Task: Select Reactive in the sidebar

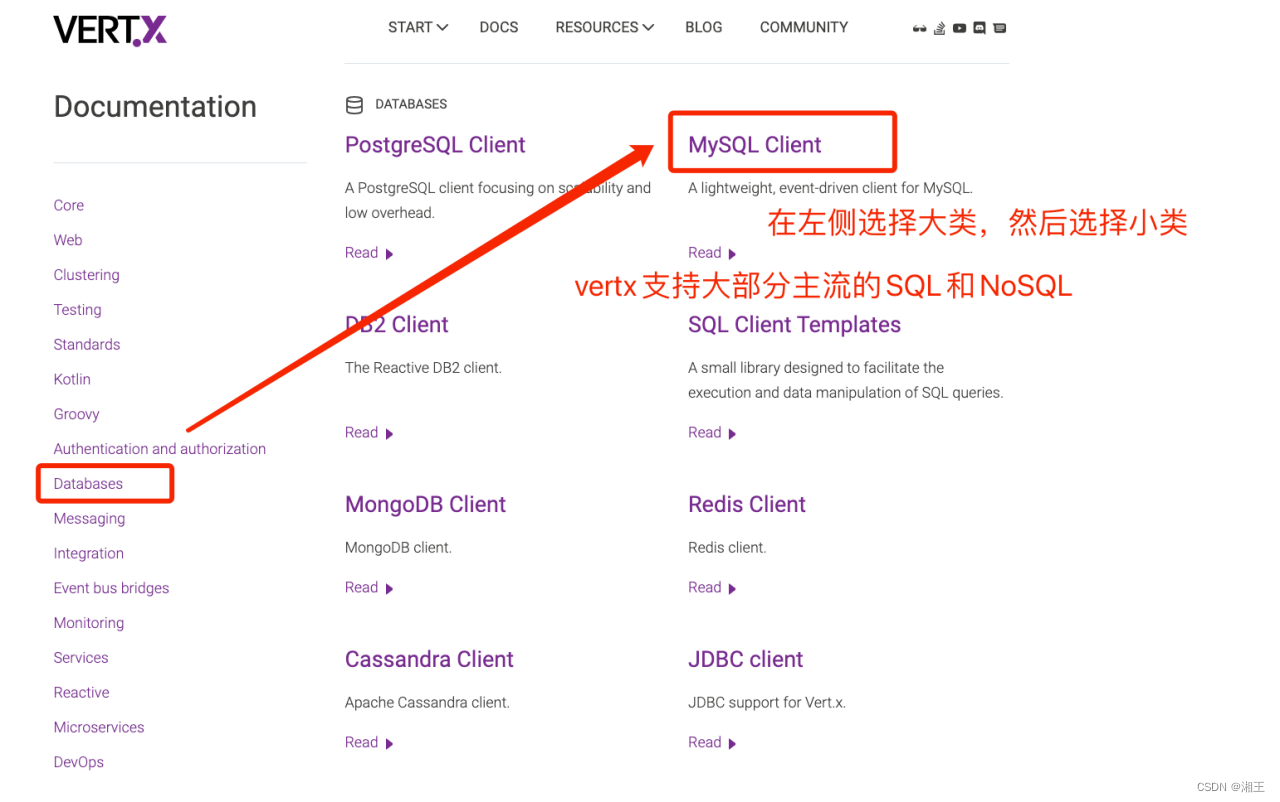Action: coord(81,692)
